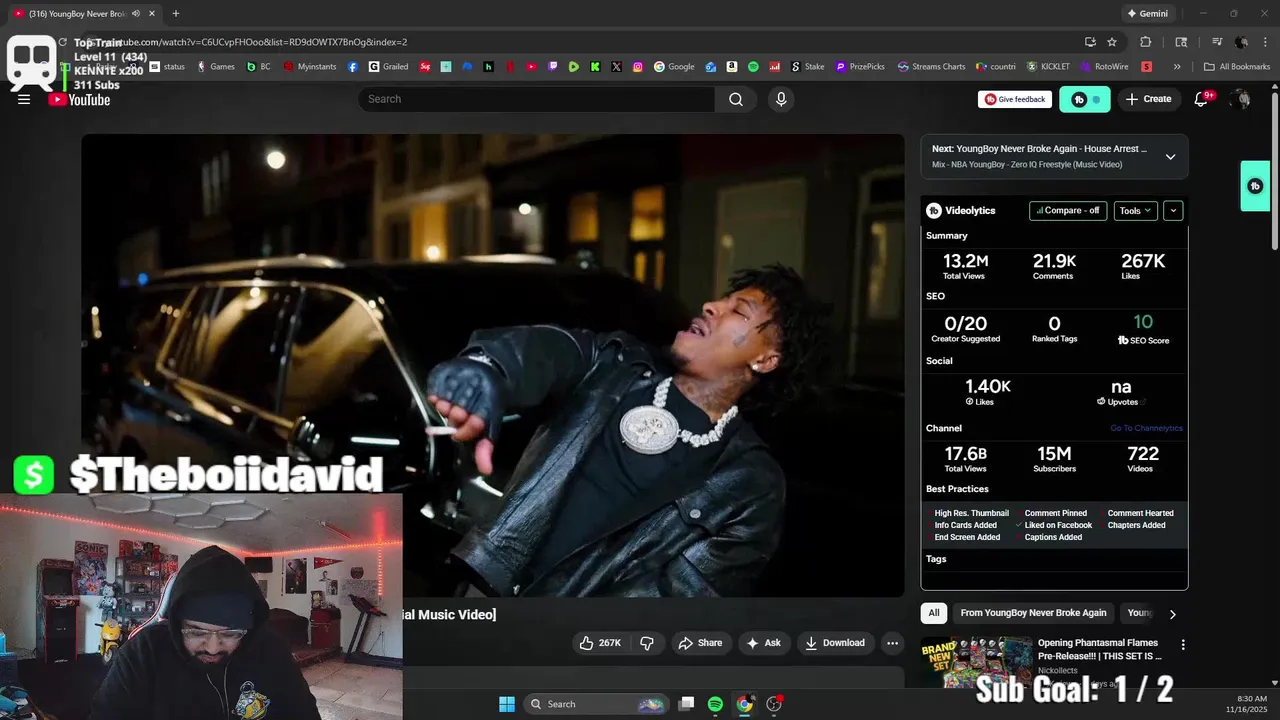The height and width of the screenshot is (720, 1280).
Task: Click the magnifier search button
Action: [736, 99]
